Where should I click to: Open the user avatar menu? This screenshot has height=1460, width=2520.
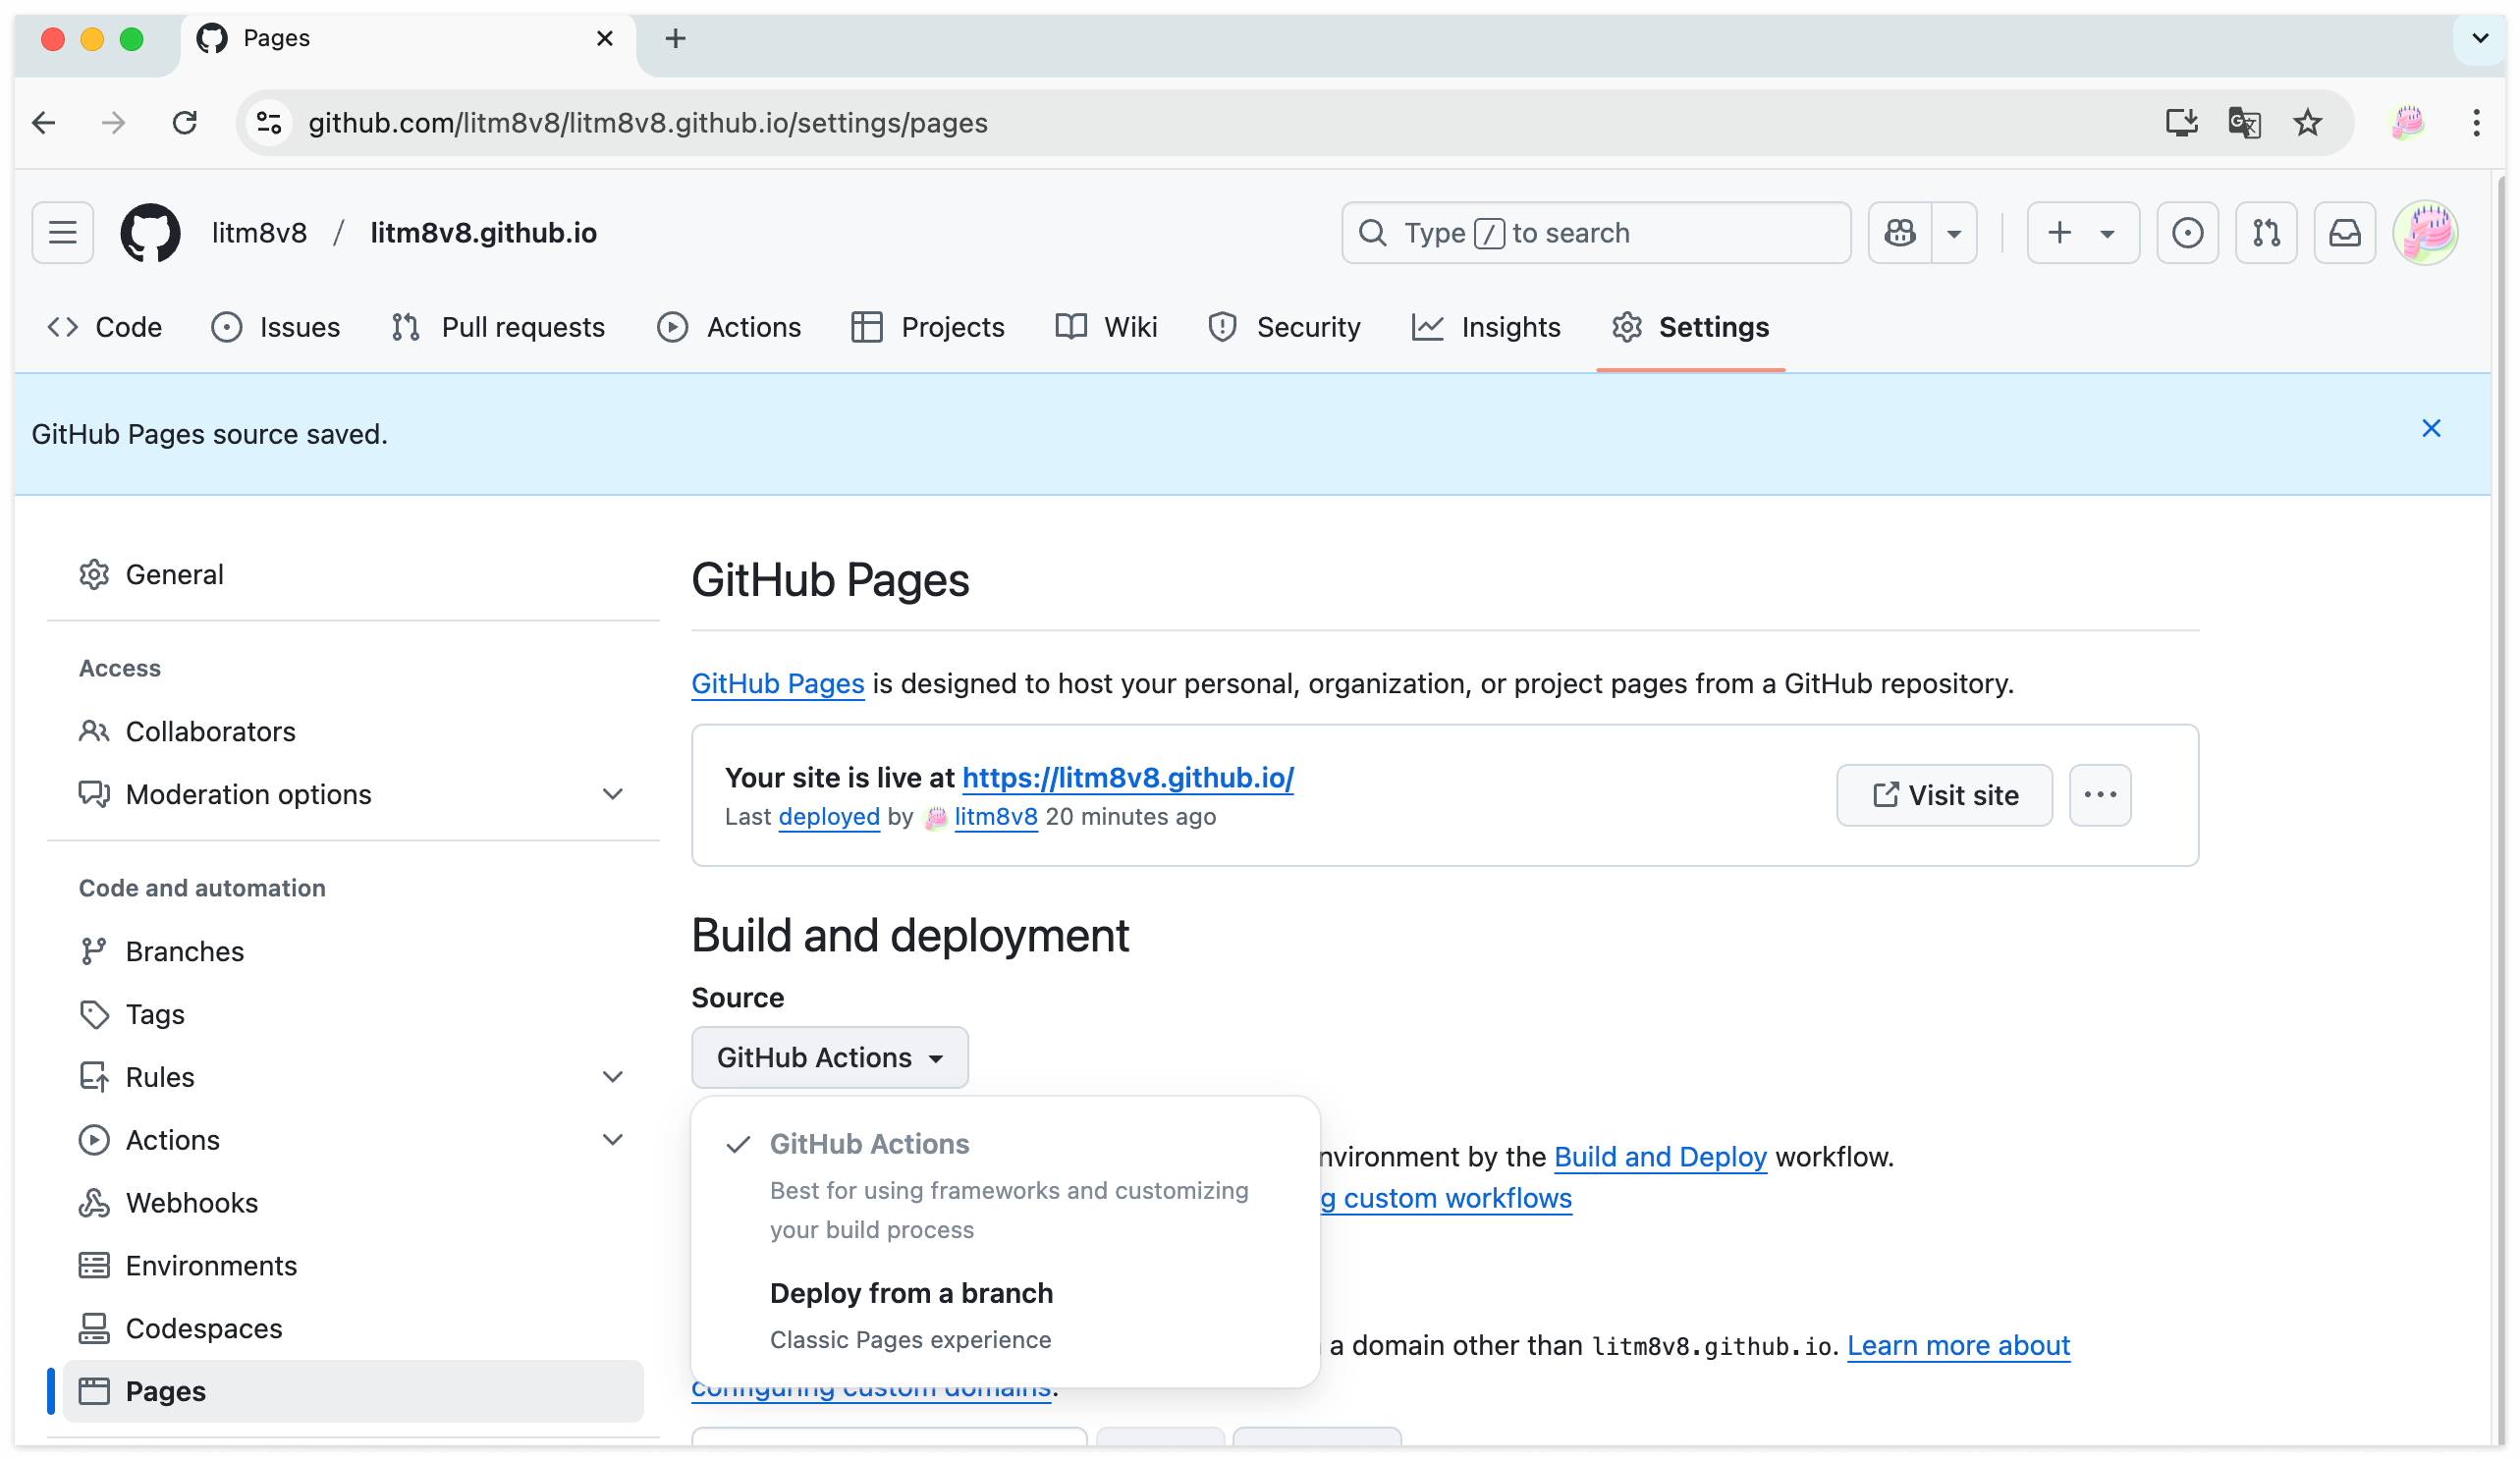[2425, 233]
